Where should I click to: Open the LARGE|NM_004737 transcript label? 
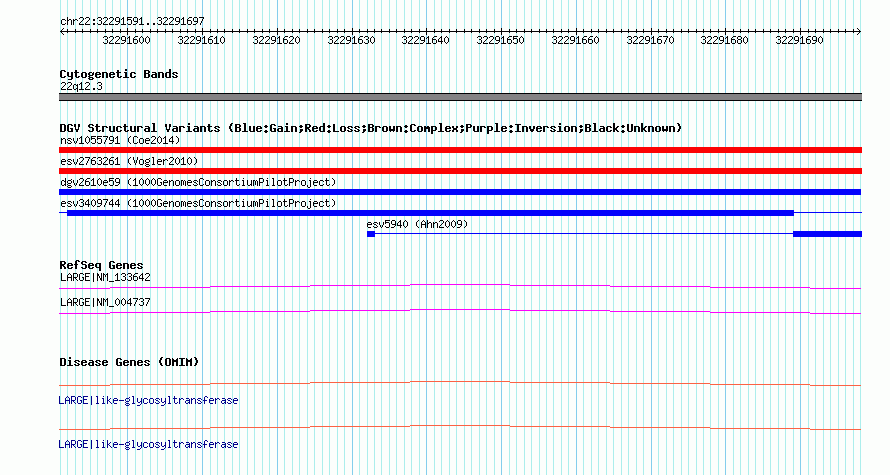click(x=105, y=302)
